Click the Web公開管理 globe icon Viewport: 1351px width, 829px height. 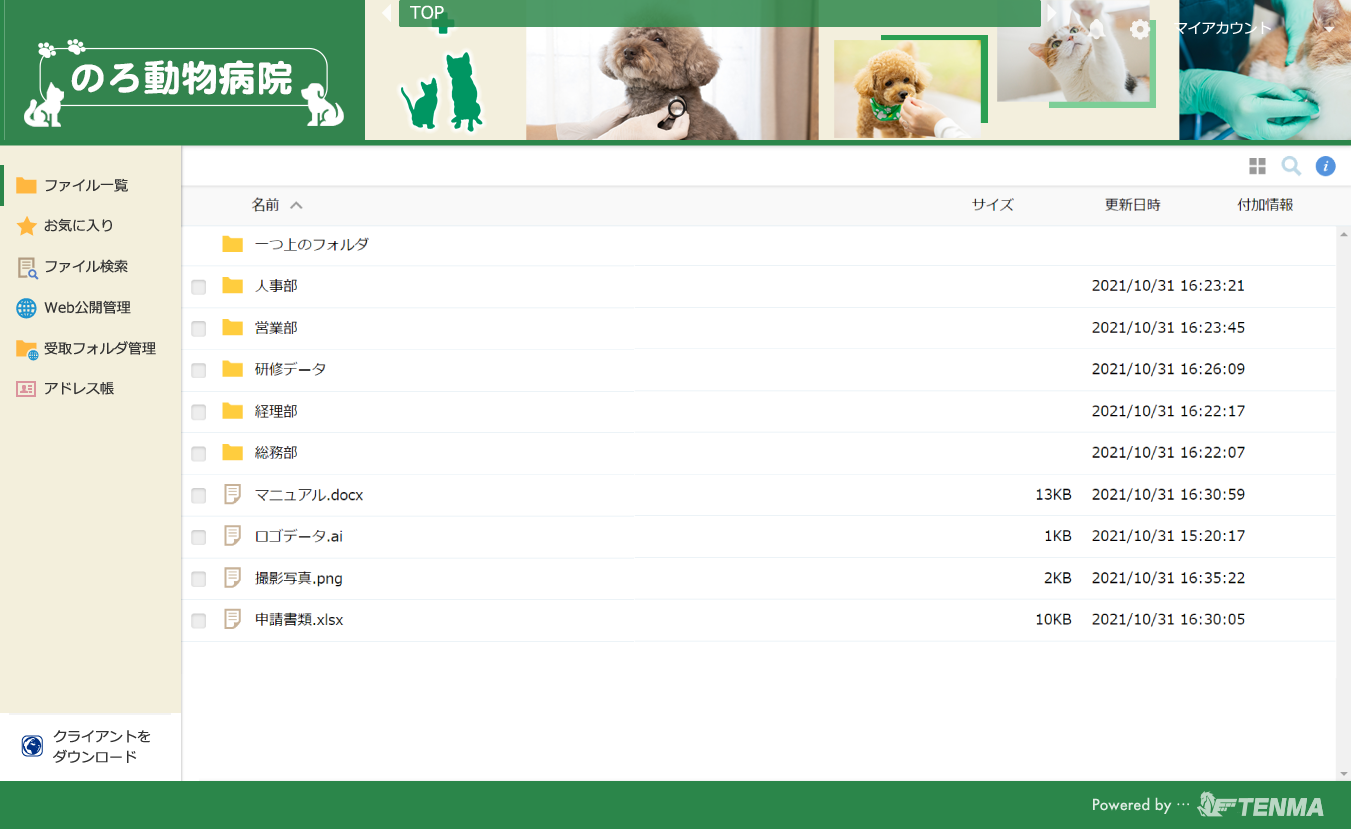coord(26,308)
